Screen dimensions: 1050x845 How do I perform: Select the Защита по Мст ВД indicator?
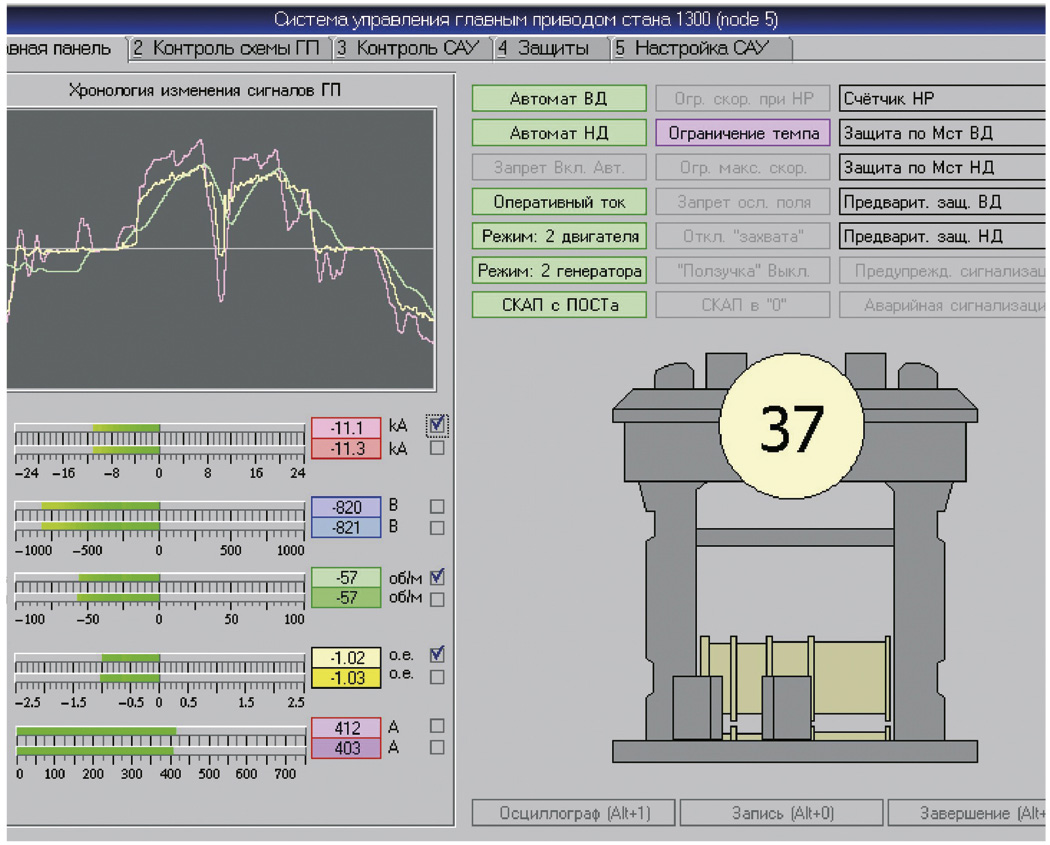click(x=942, y=133)
